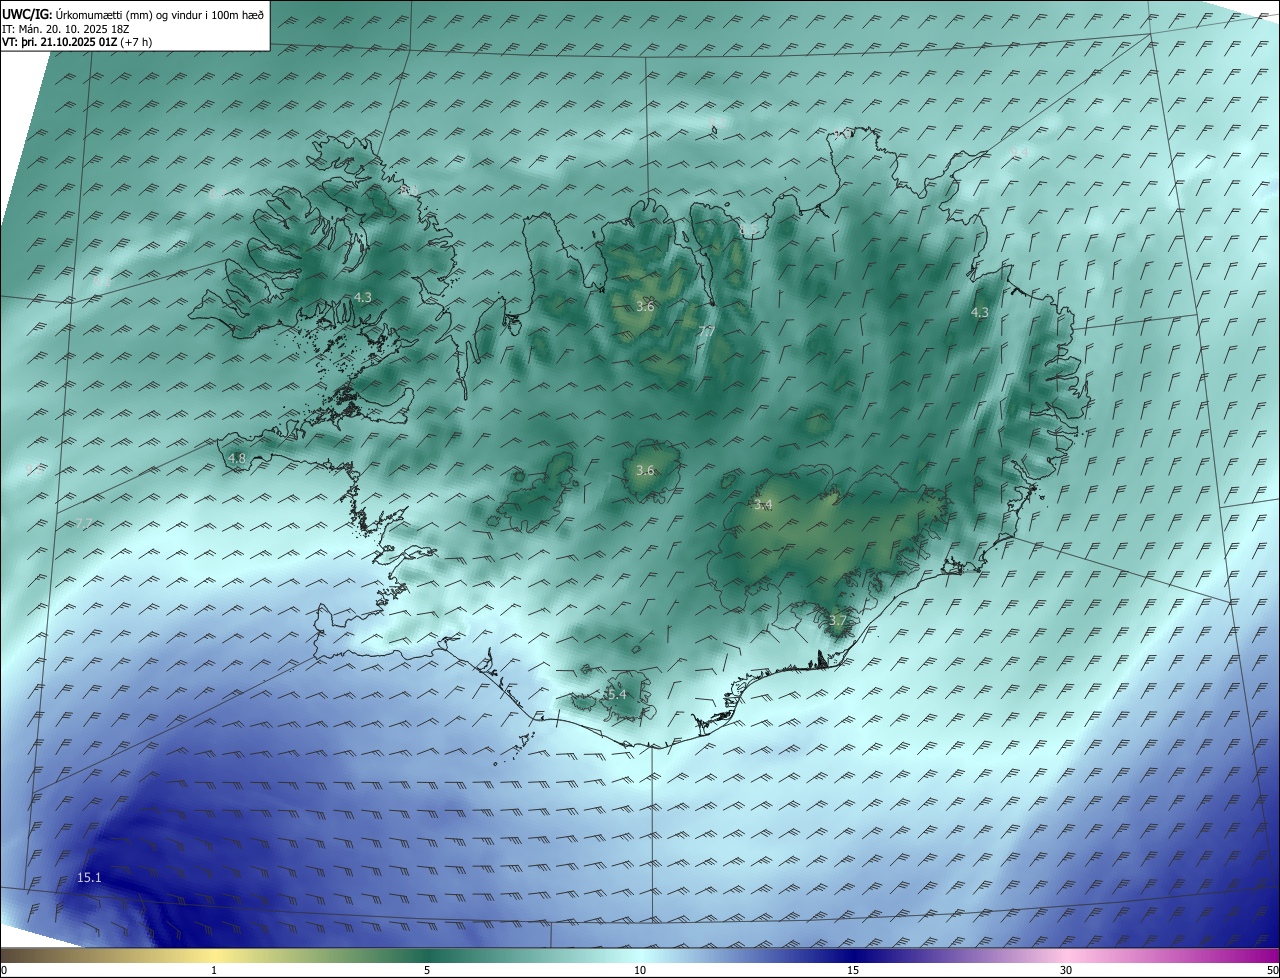1280x978 pixels.
Task: Click the 3.7 value near the southeast coast
Action: [x=837, y=621]
